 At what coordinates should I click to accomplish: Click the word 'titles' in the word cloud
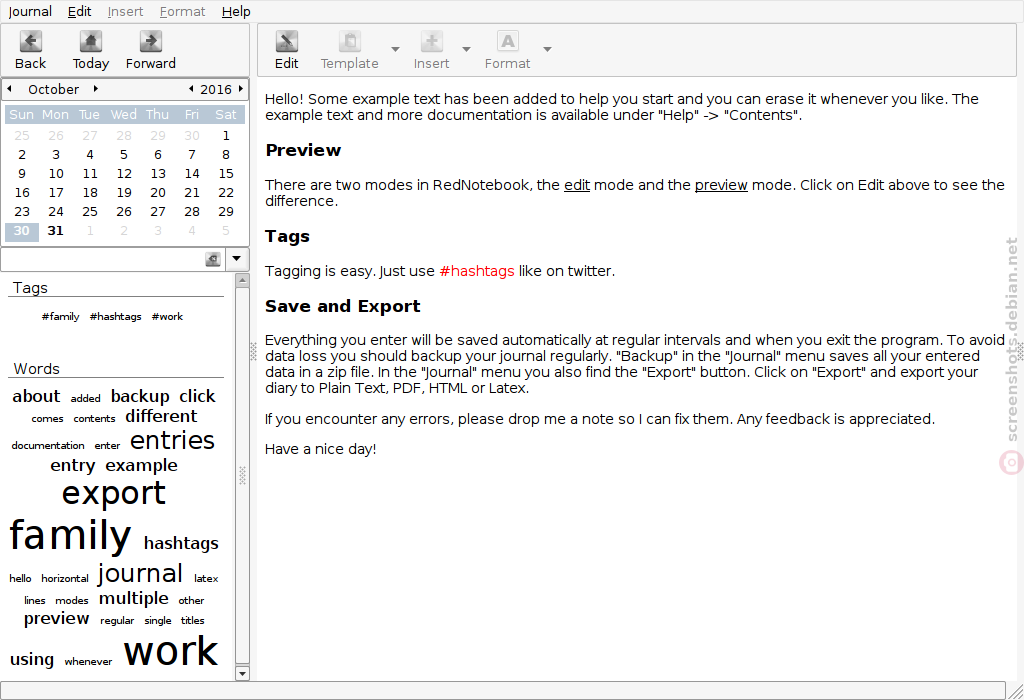(193, 620)
